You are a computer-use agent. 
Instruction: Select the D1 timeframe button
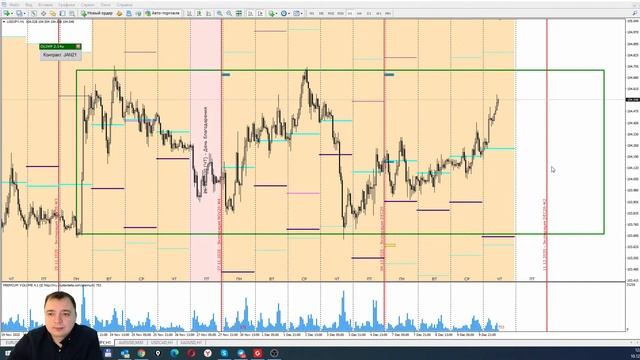(369, 13)
